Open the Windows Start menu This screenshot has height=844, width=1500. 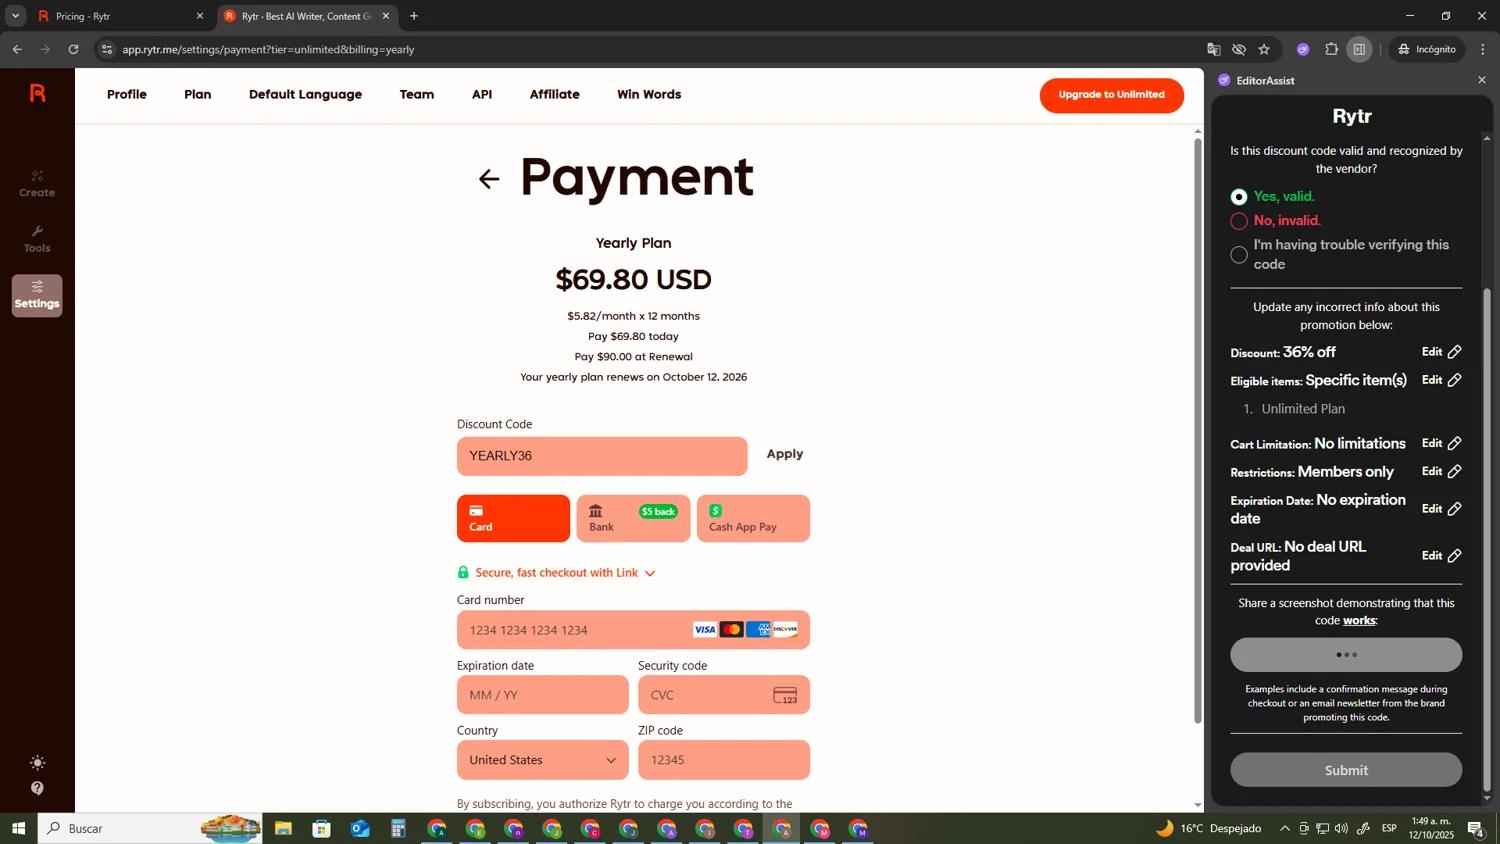(18, 828)
